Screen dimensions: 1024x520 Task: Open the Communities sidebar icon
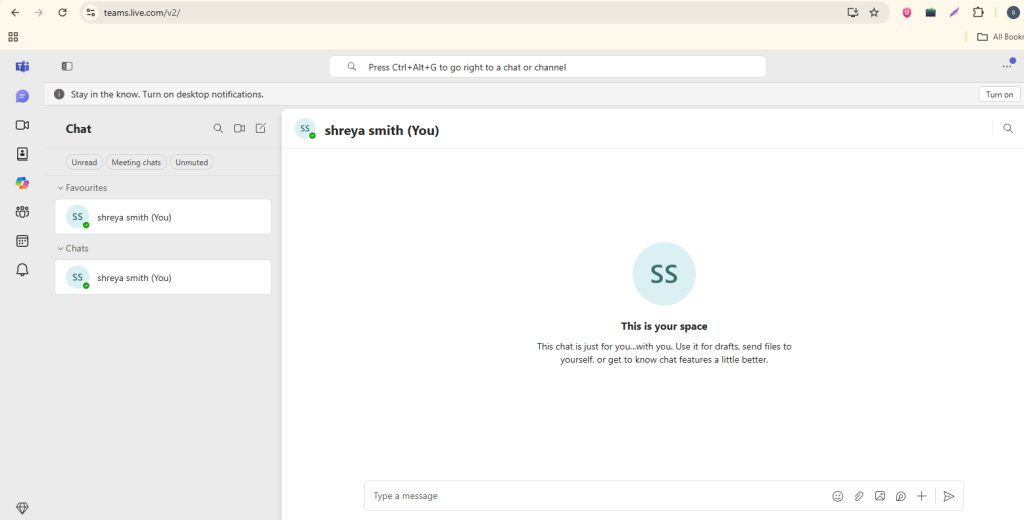point(22,212)
